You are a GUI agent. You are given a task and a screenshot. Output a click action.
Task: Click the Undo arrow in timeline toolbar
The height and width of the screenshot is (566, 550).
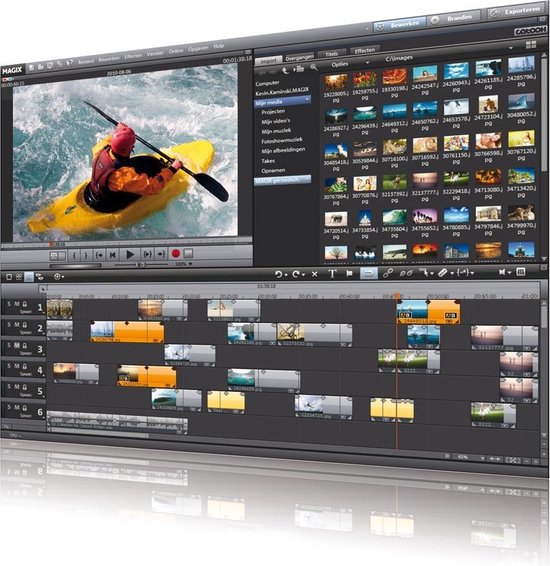click(278, 274)
